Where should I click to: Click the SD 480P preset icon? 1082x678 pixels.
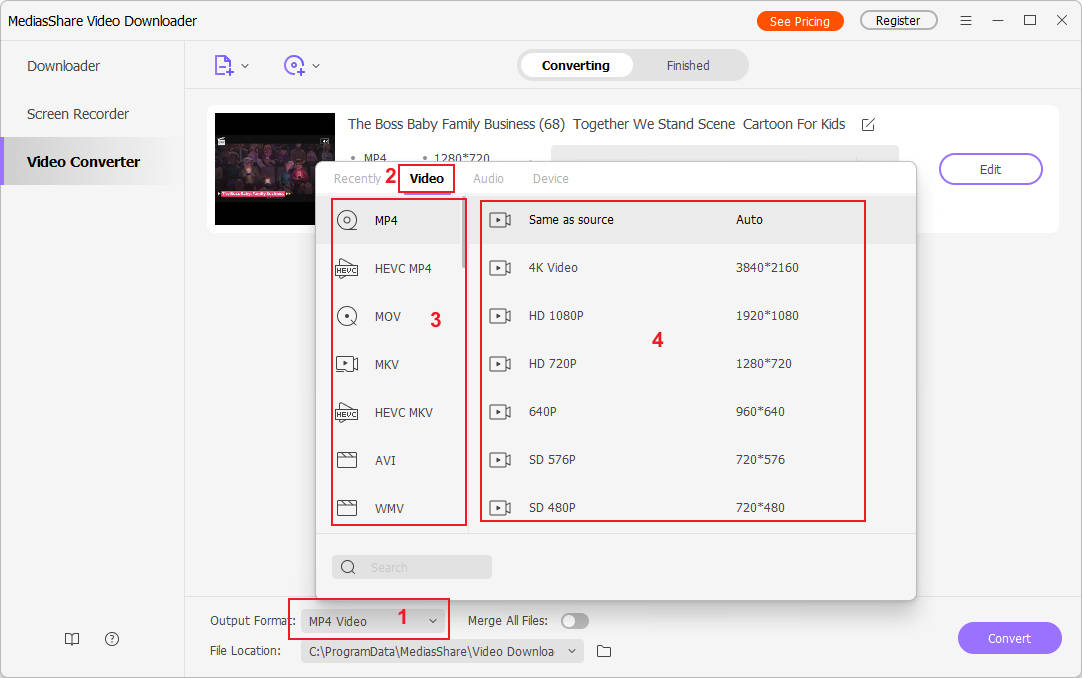pos(500,508)
